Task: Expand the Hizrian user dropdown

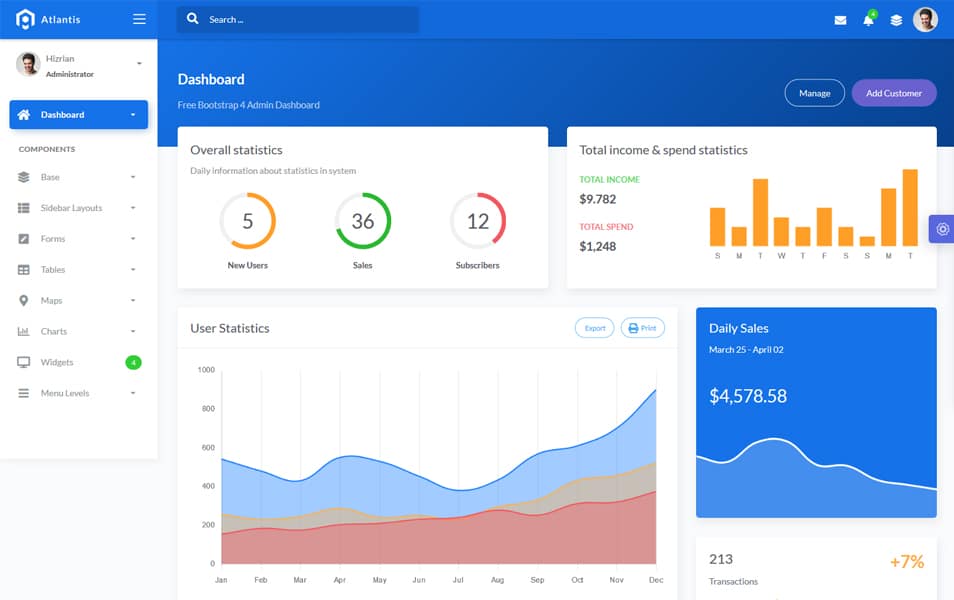Action: point(139,64)
